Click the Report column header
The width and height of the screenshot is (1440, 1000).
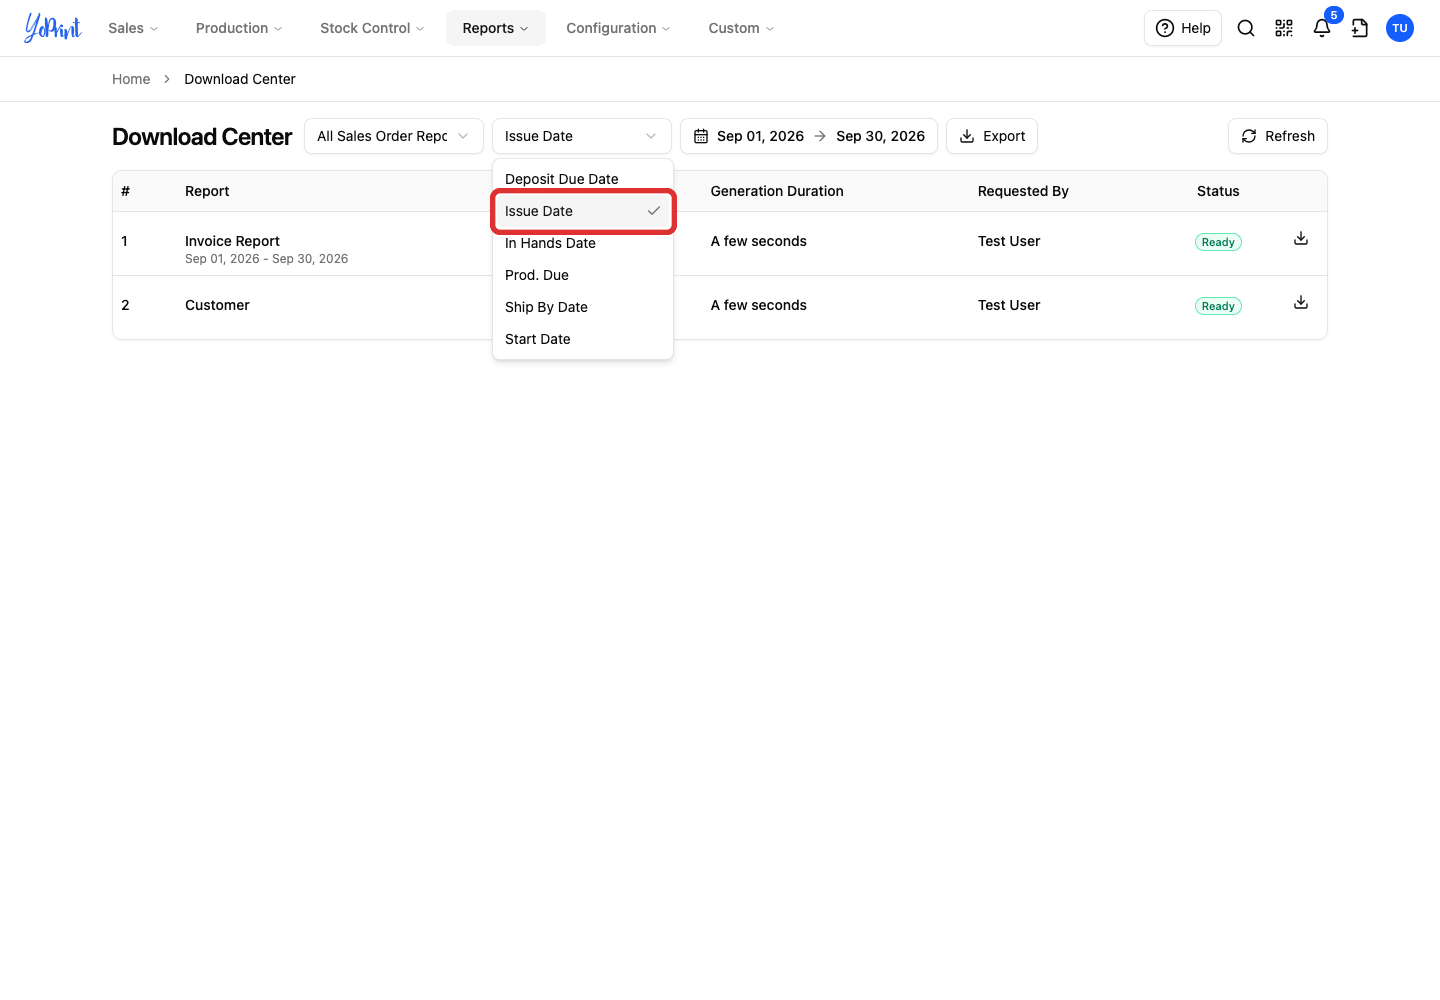[x=207, y=191]
